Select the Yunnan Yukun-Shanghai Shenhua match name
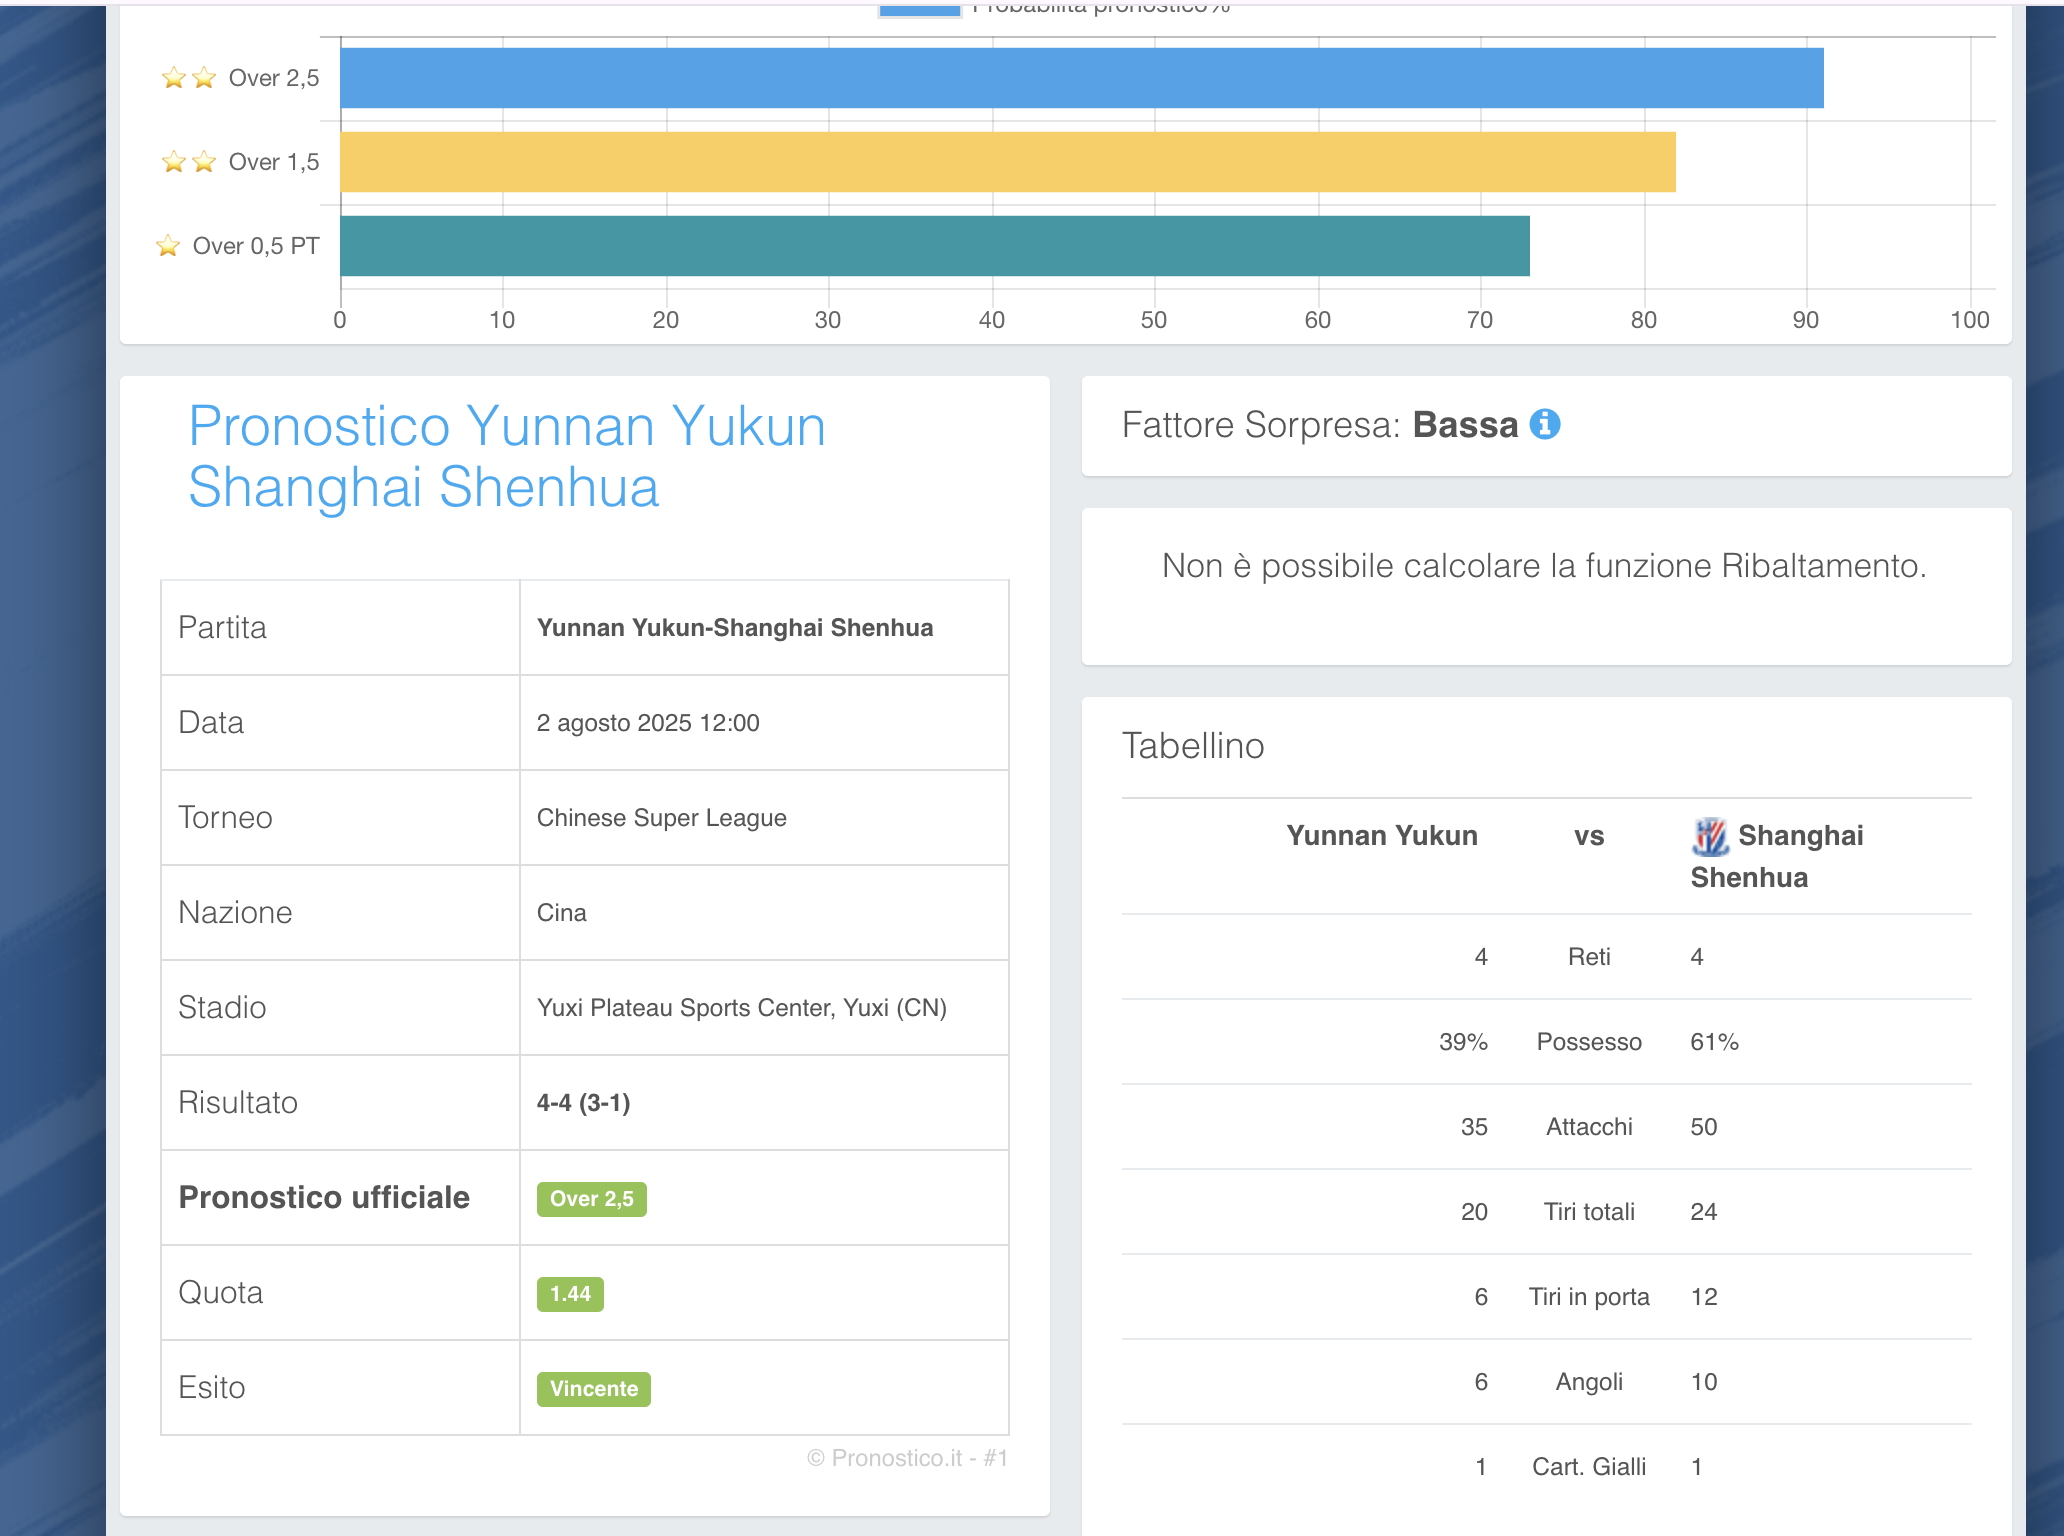The image size is (2064, 1536). click(735, 628)
